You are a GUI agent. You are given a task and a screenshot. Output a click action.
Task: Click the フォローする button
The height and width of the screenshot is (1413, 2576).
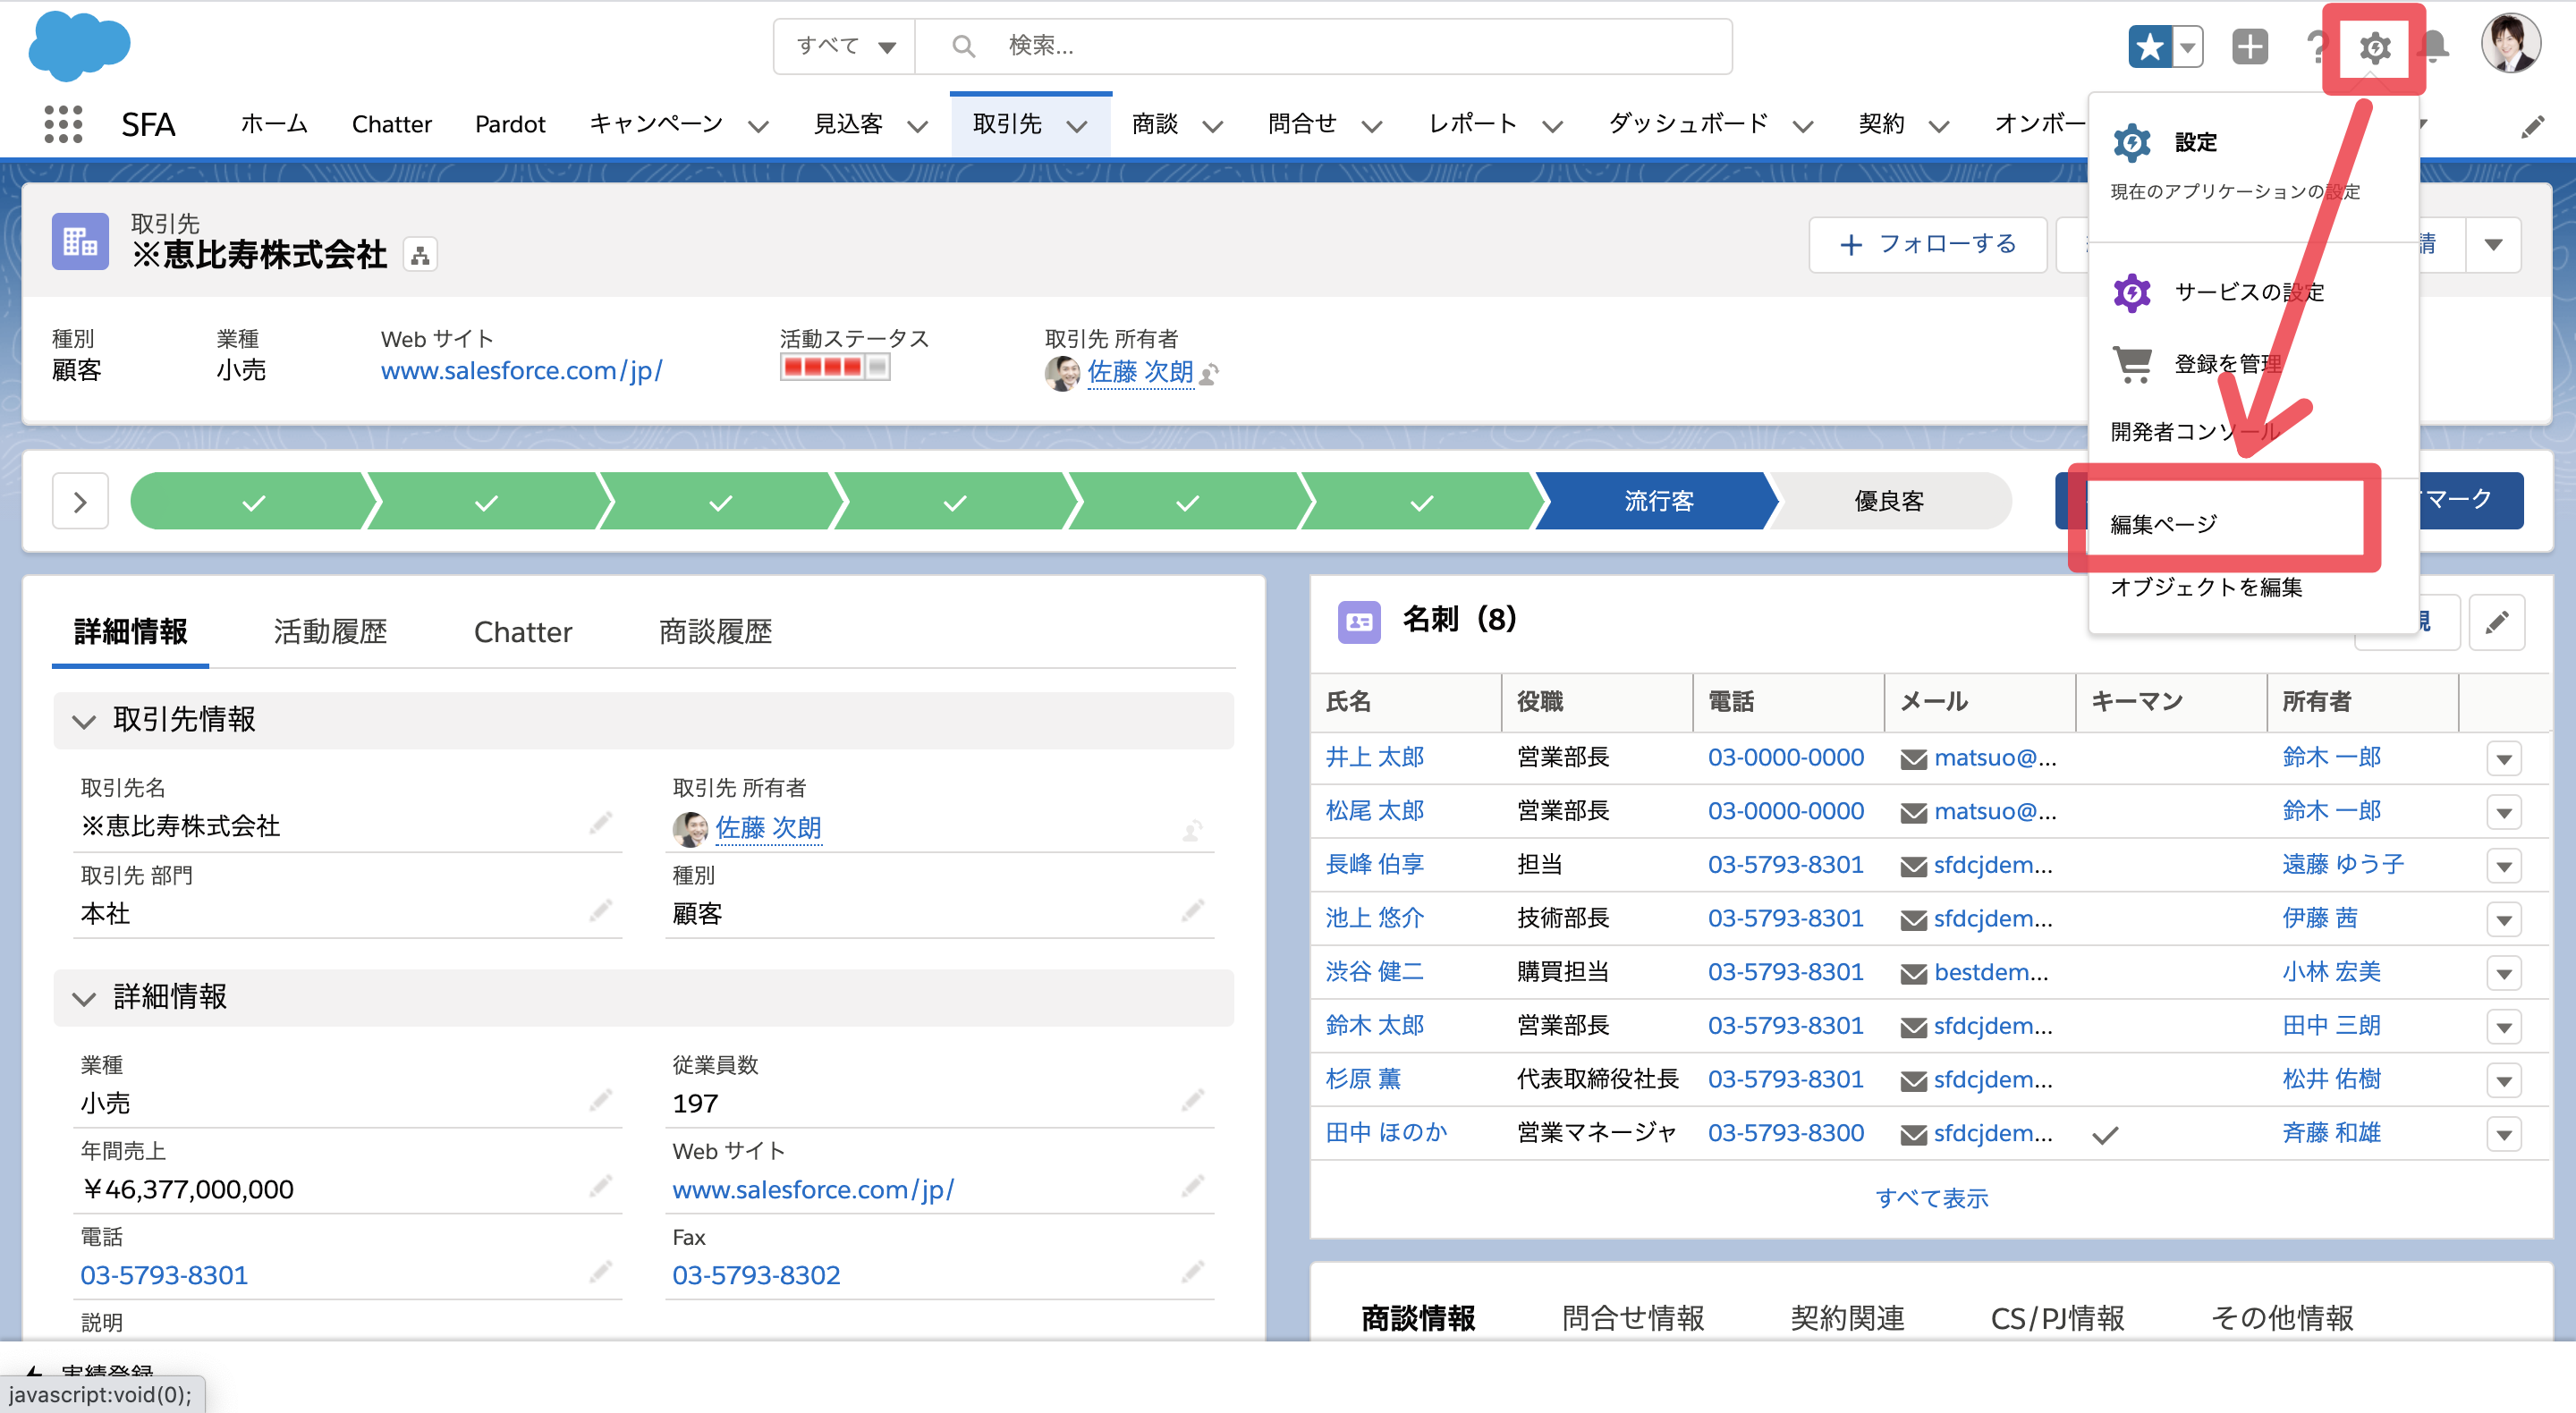1934,243
